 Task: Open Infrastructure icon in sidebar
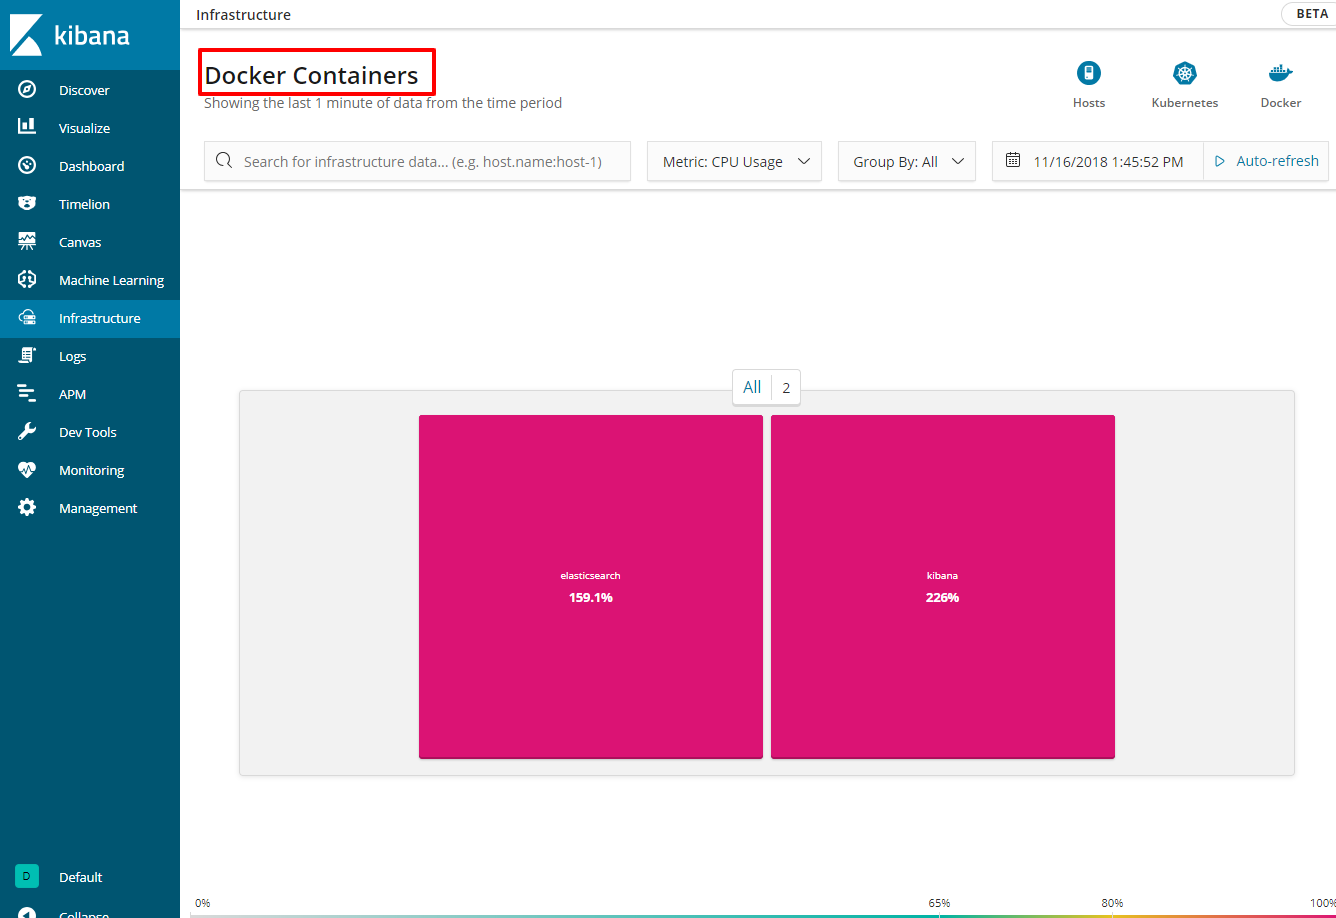[27, 318]
